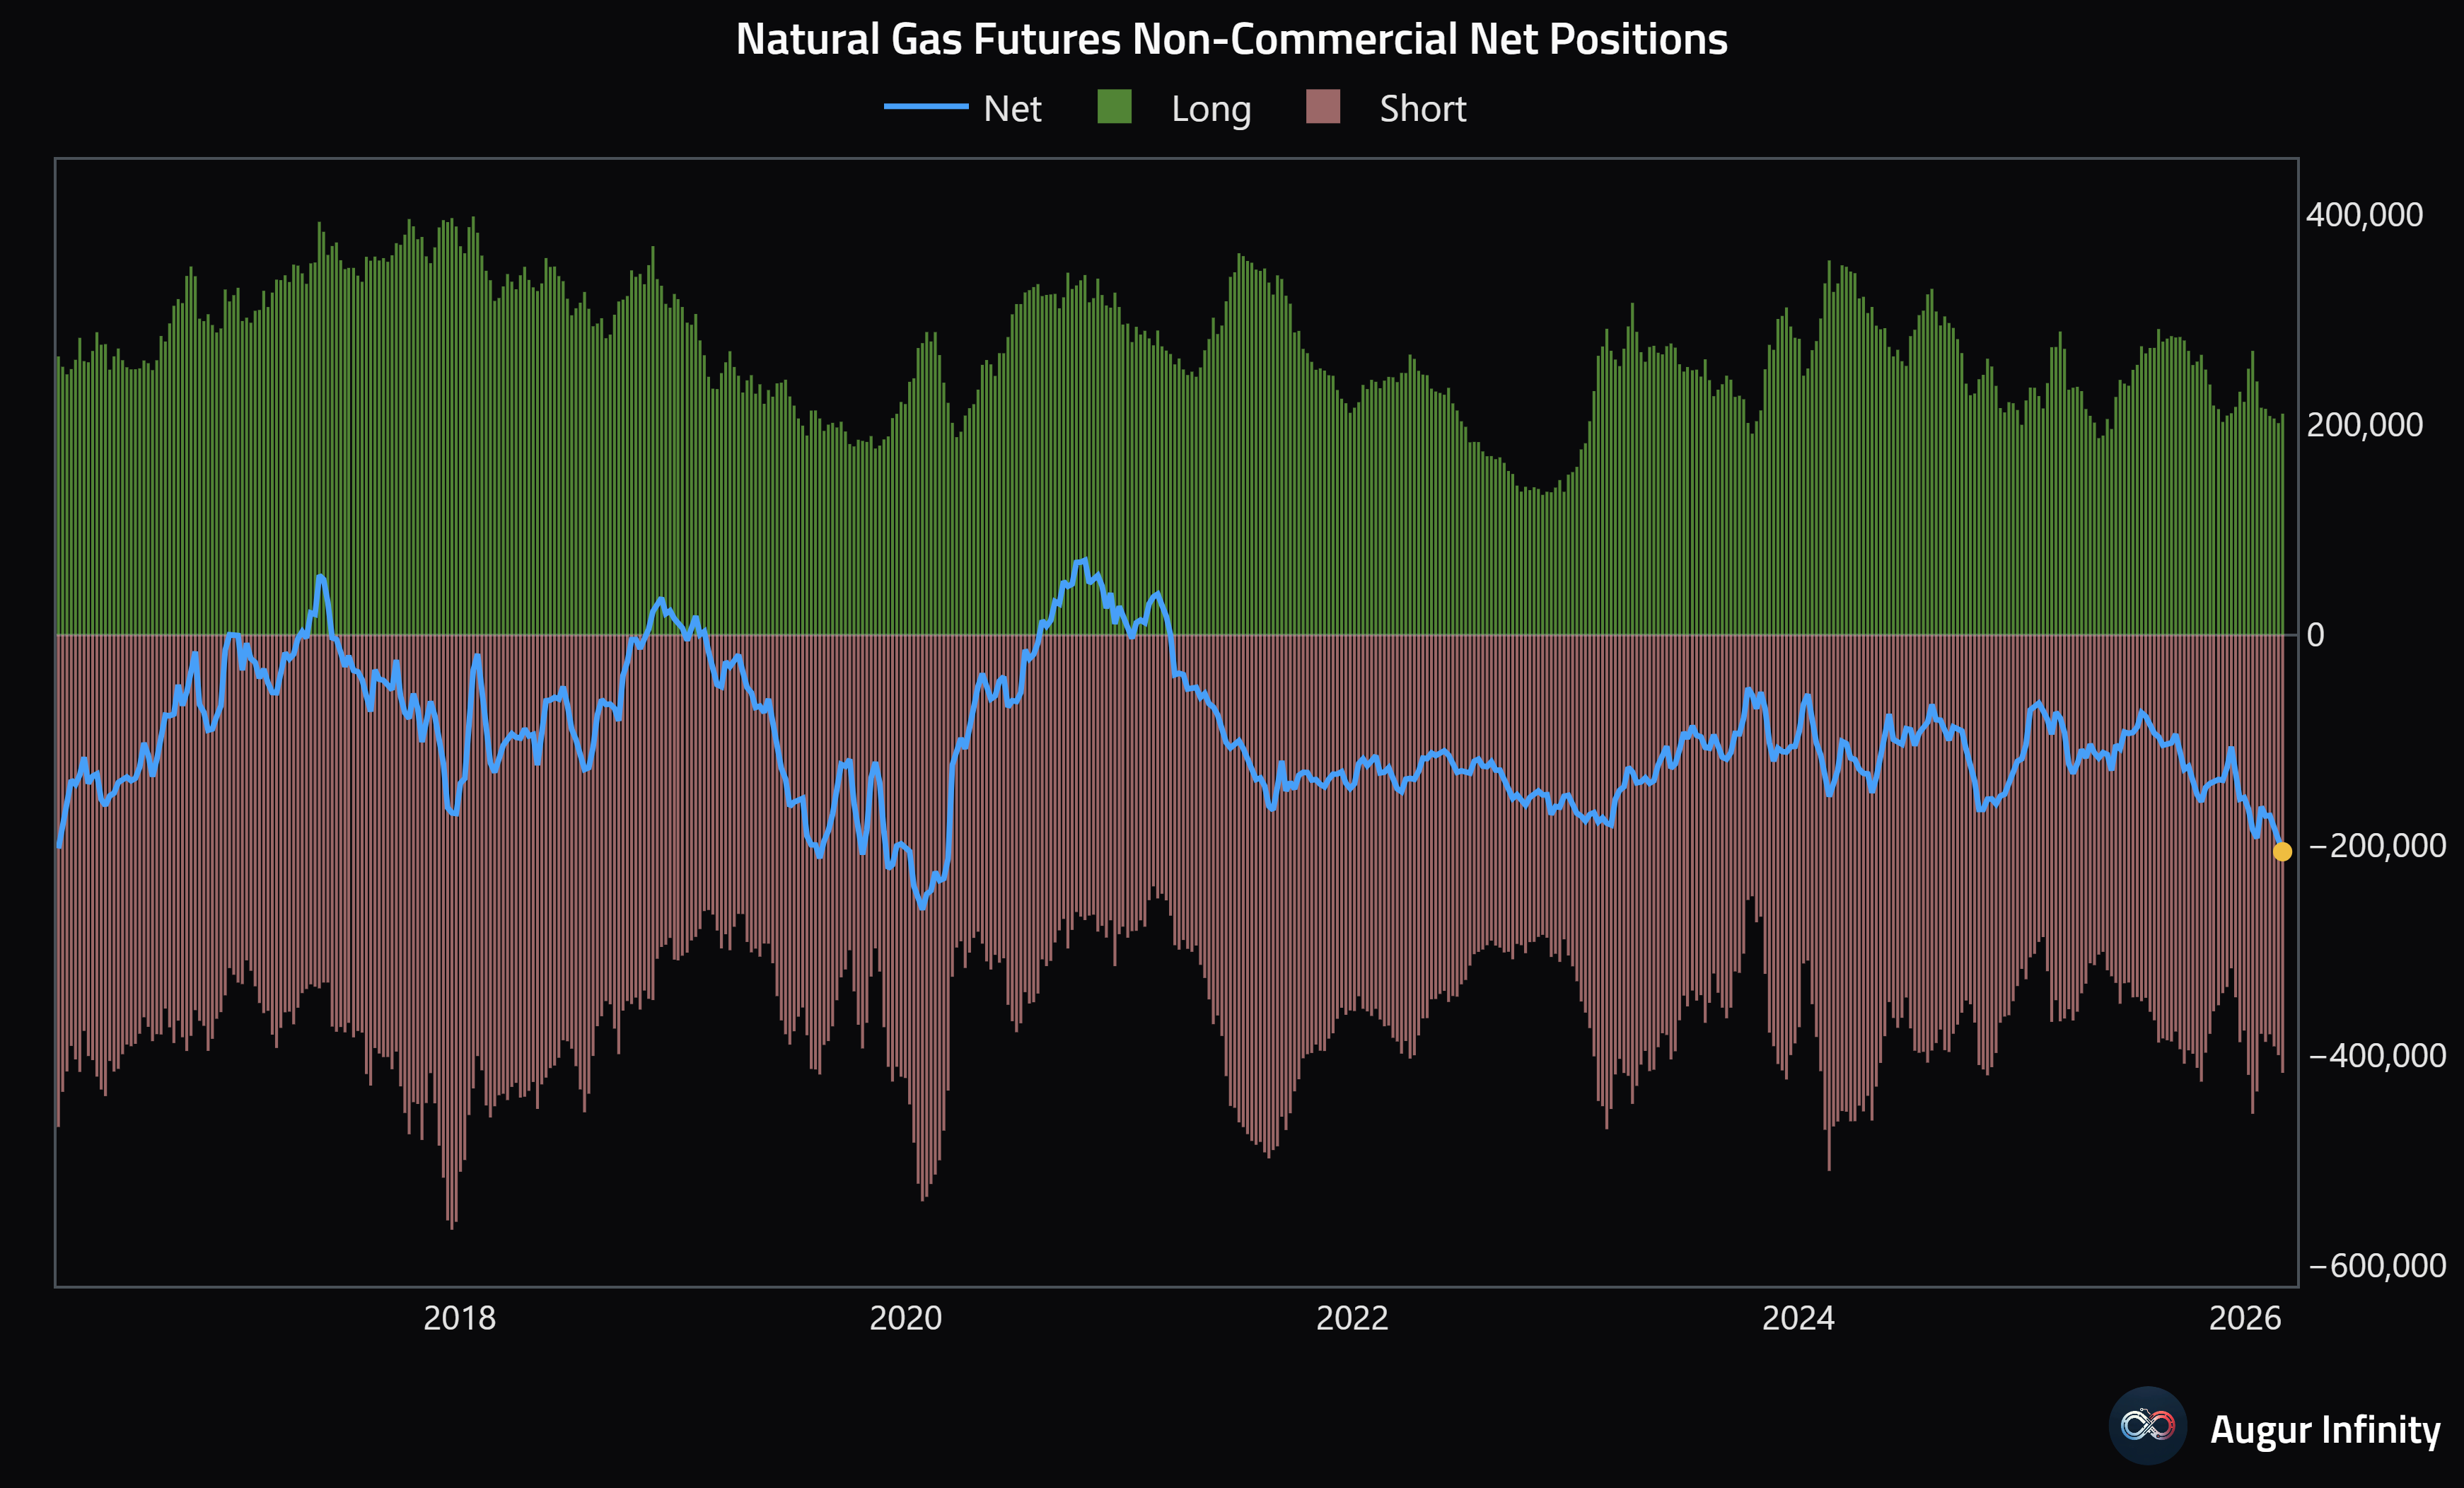The image size is (2464, 1488).
Task: Click the green Long color swatch
Action: pyautogui.click(x=1114, y=107)
